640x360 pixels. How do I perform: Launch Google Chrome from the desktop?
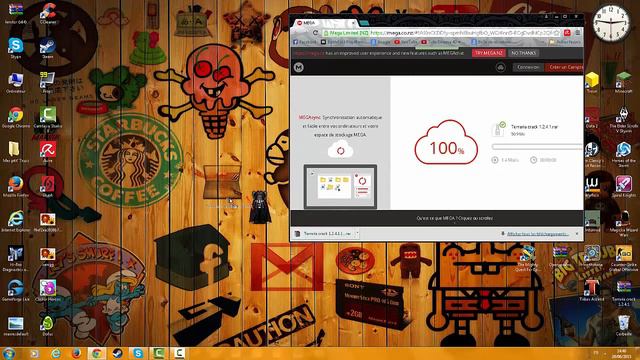[16, 118]
